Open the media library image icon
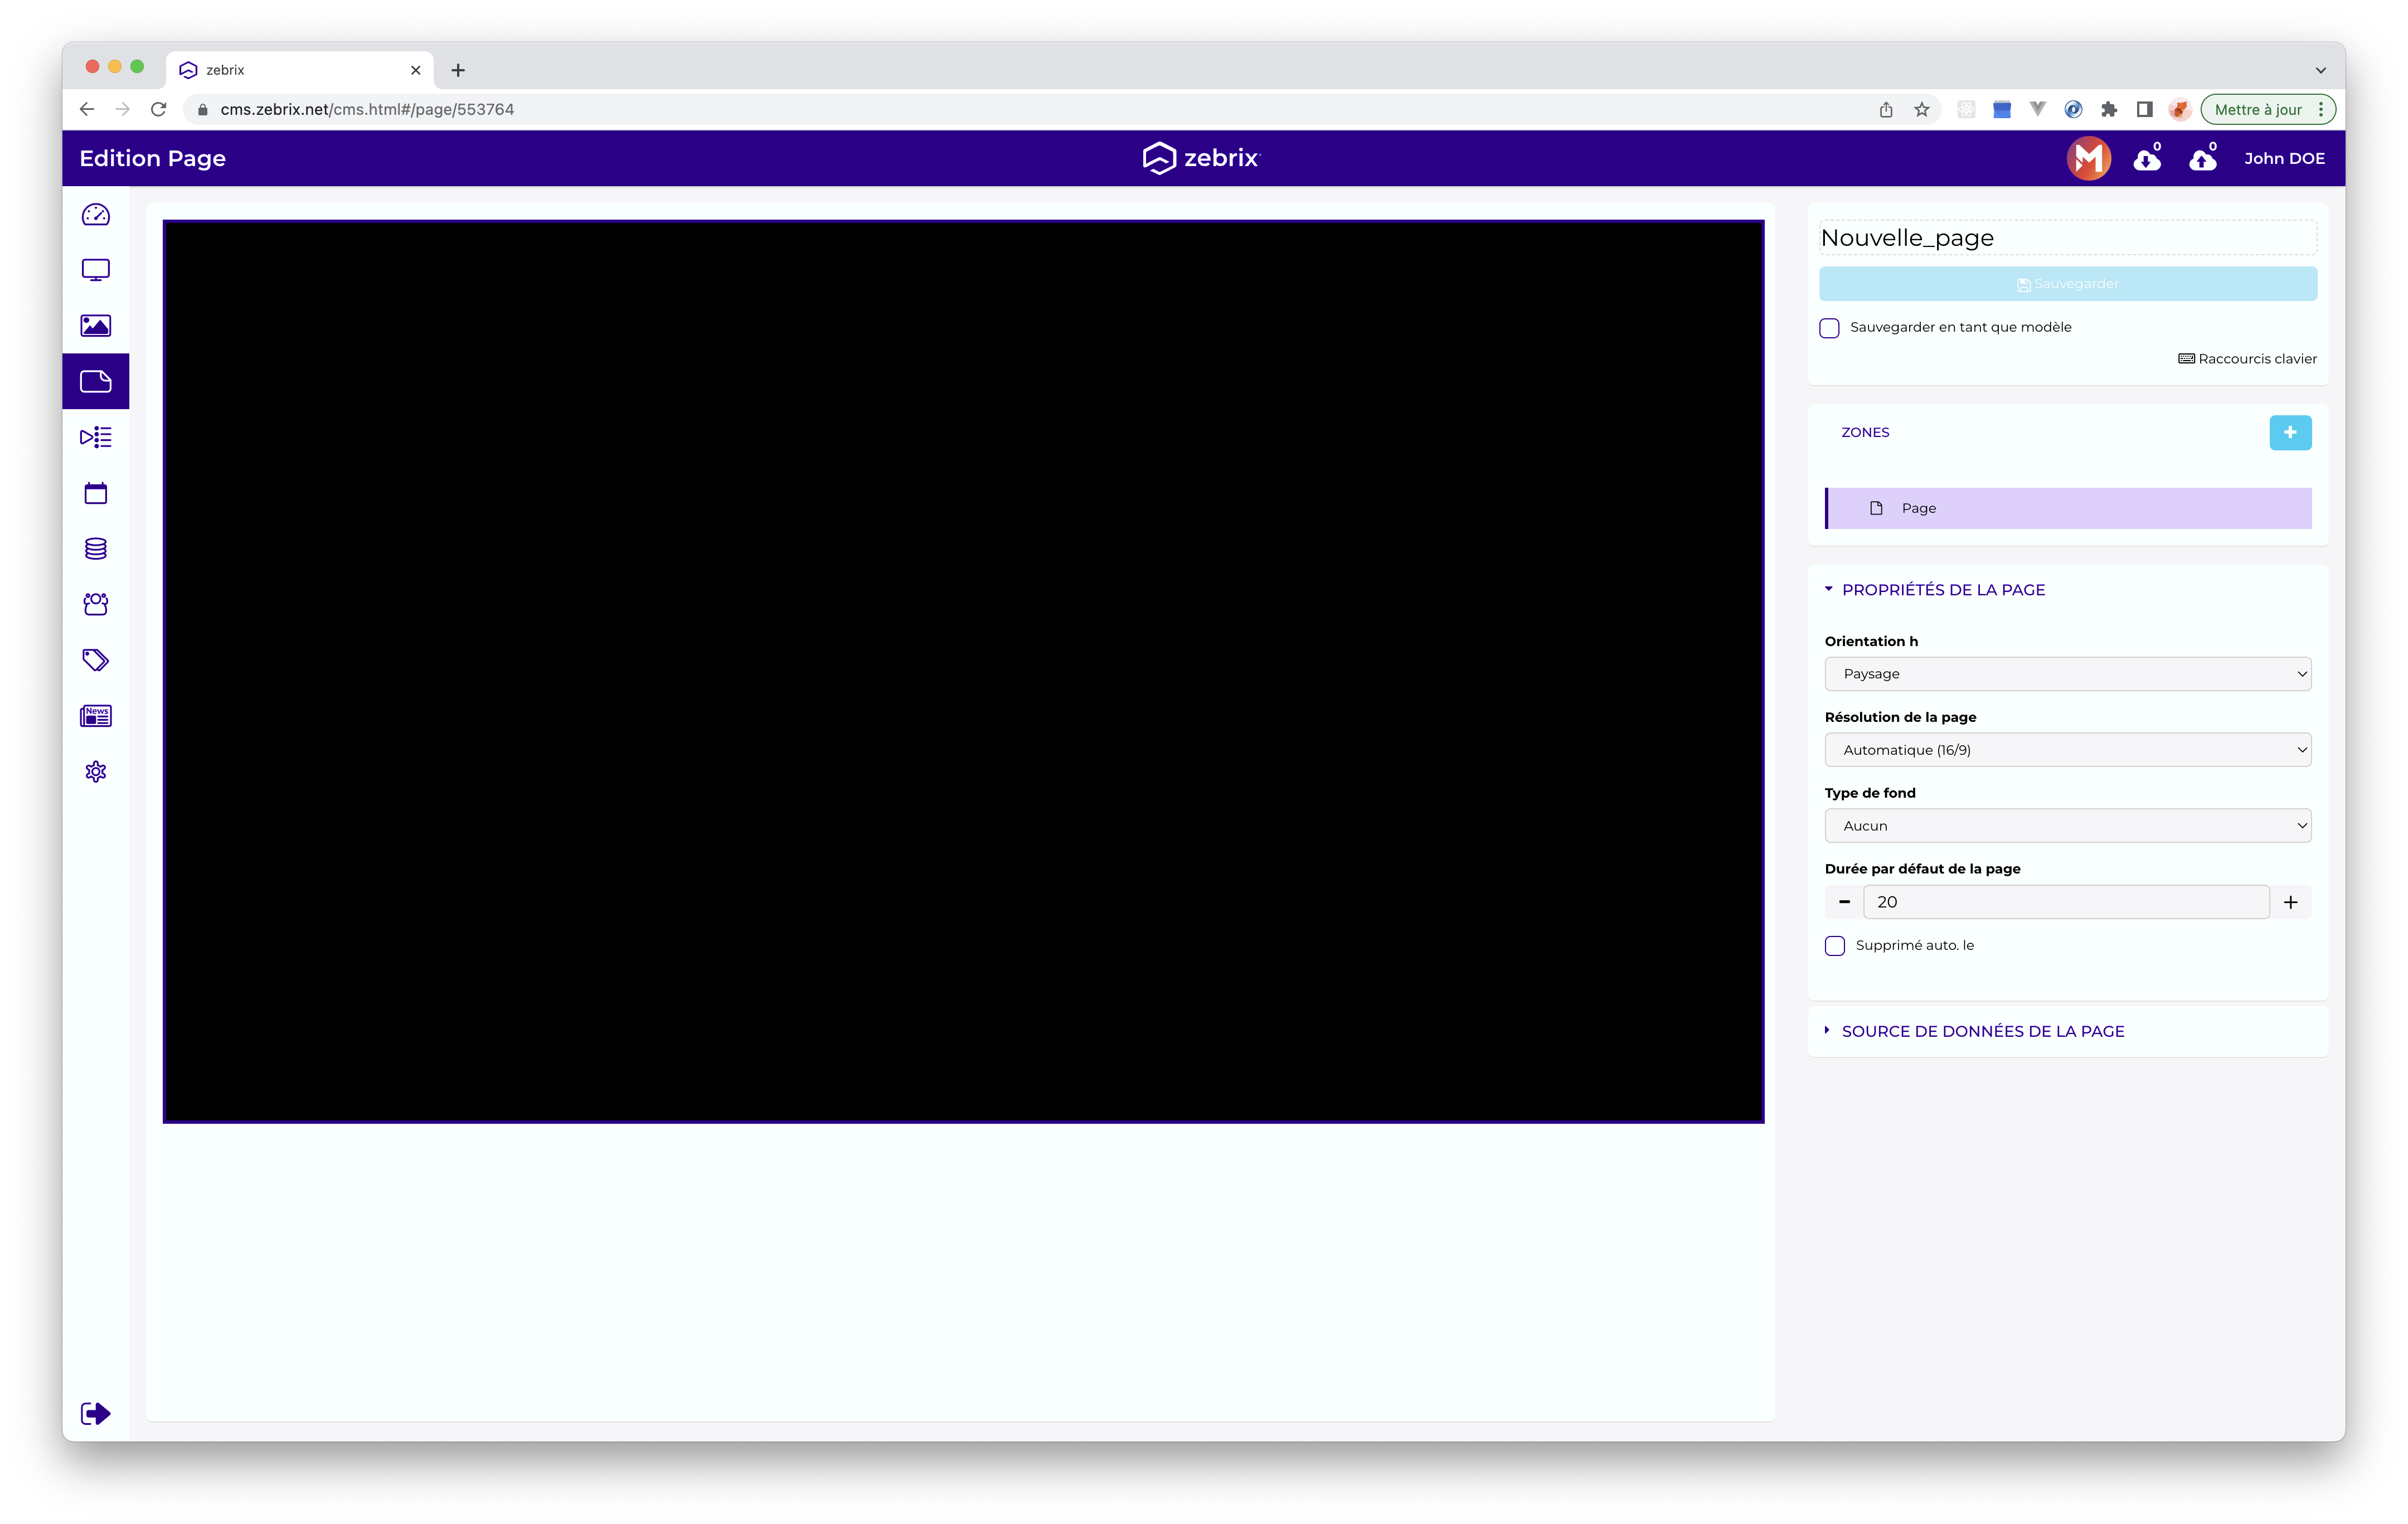This screenshot has width=2408, height=1524. click(x=95, y=326)
